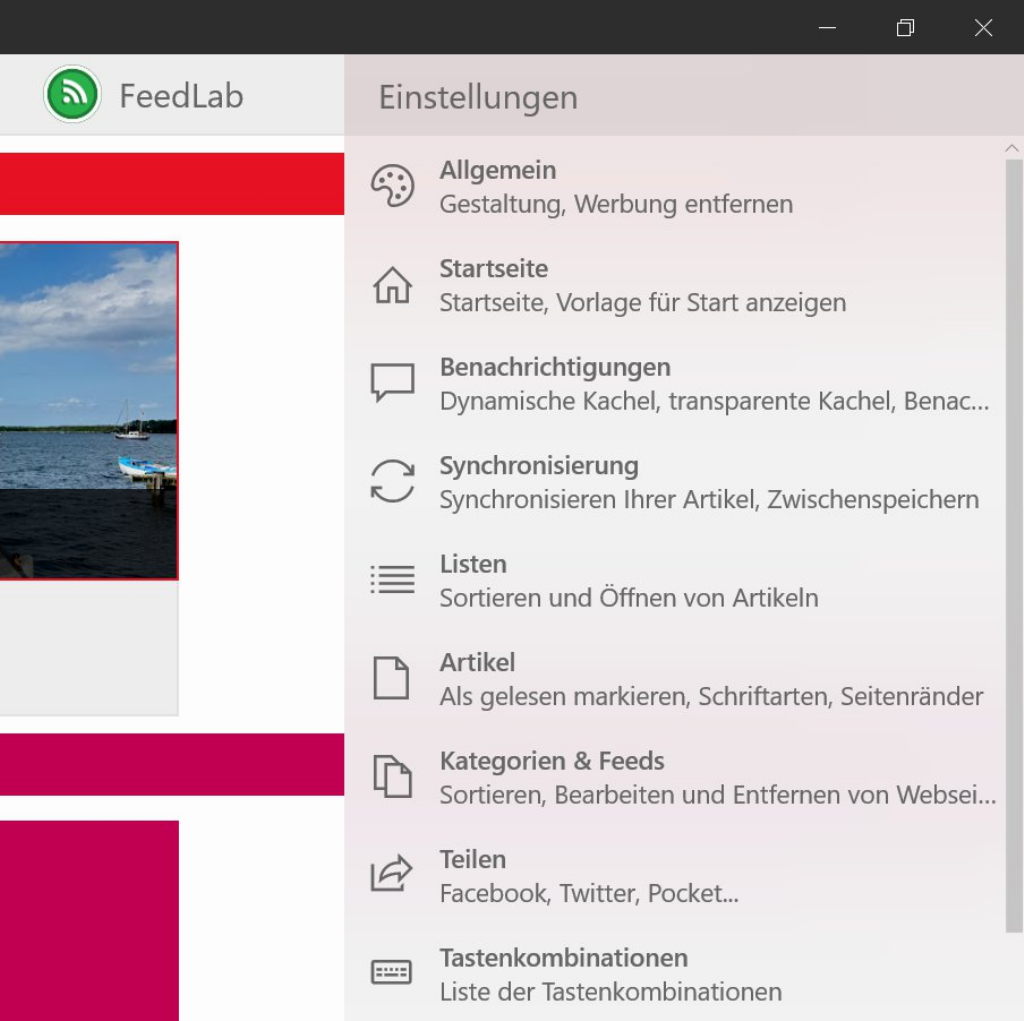The image size is (1024, 1021).
Task: Click the Artikel page icon
Action: coord(391,678)
